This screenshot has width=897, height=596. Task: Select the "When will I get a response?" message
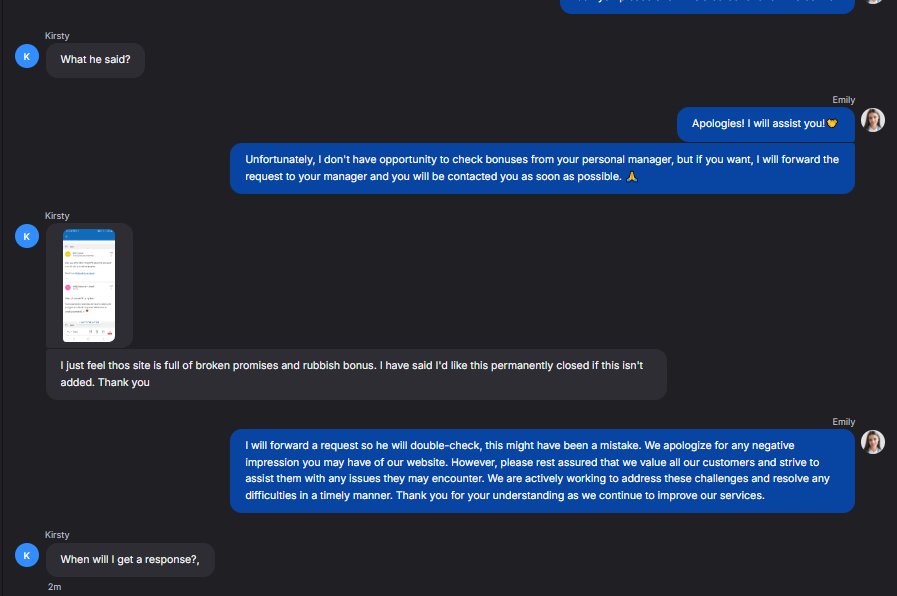pos(130,560)
